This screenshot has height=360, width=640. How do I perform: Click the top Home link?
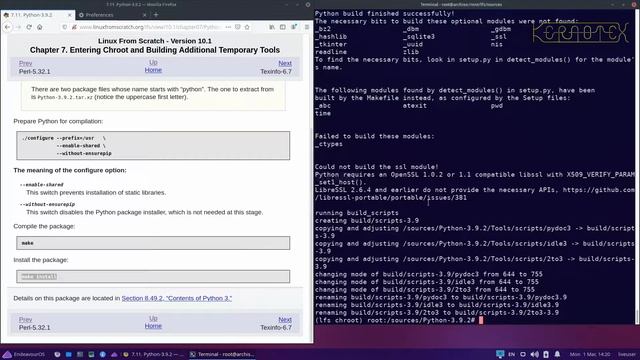(x=153, y=70)
